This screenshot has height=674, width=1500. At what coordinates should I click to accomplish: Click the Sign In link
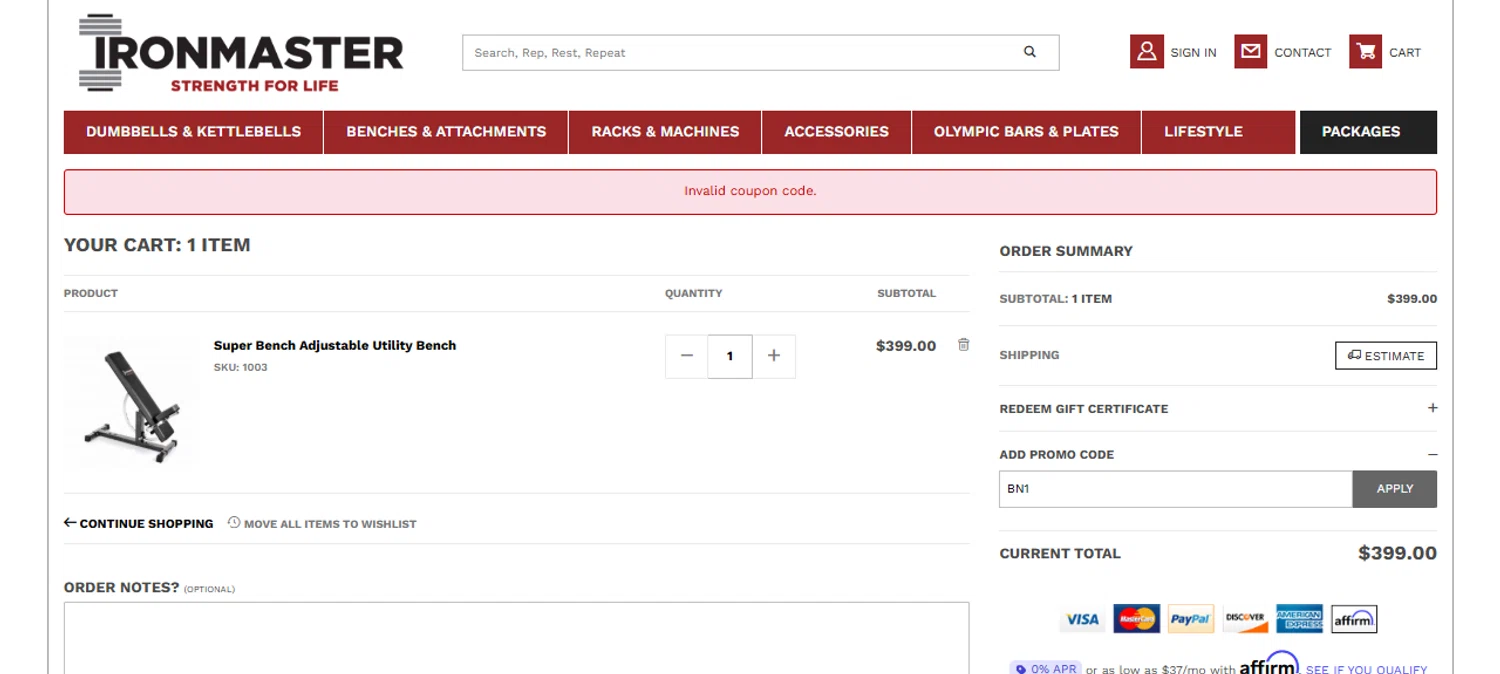[1193, 53]
